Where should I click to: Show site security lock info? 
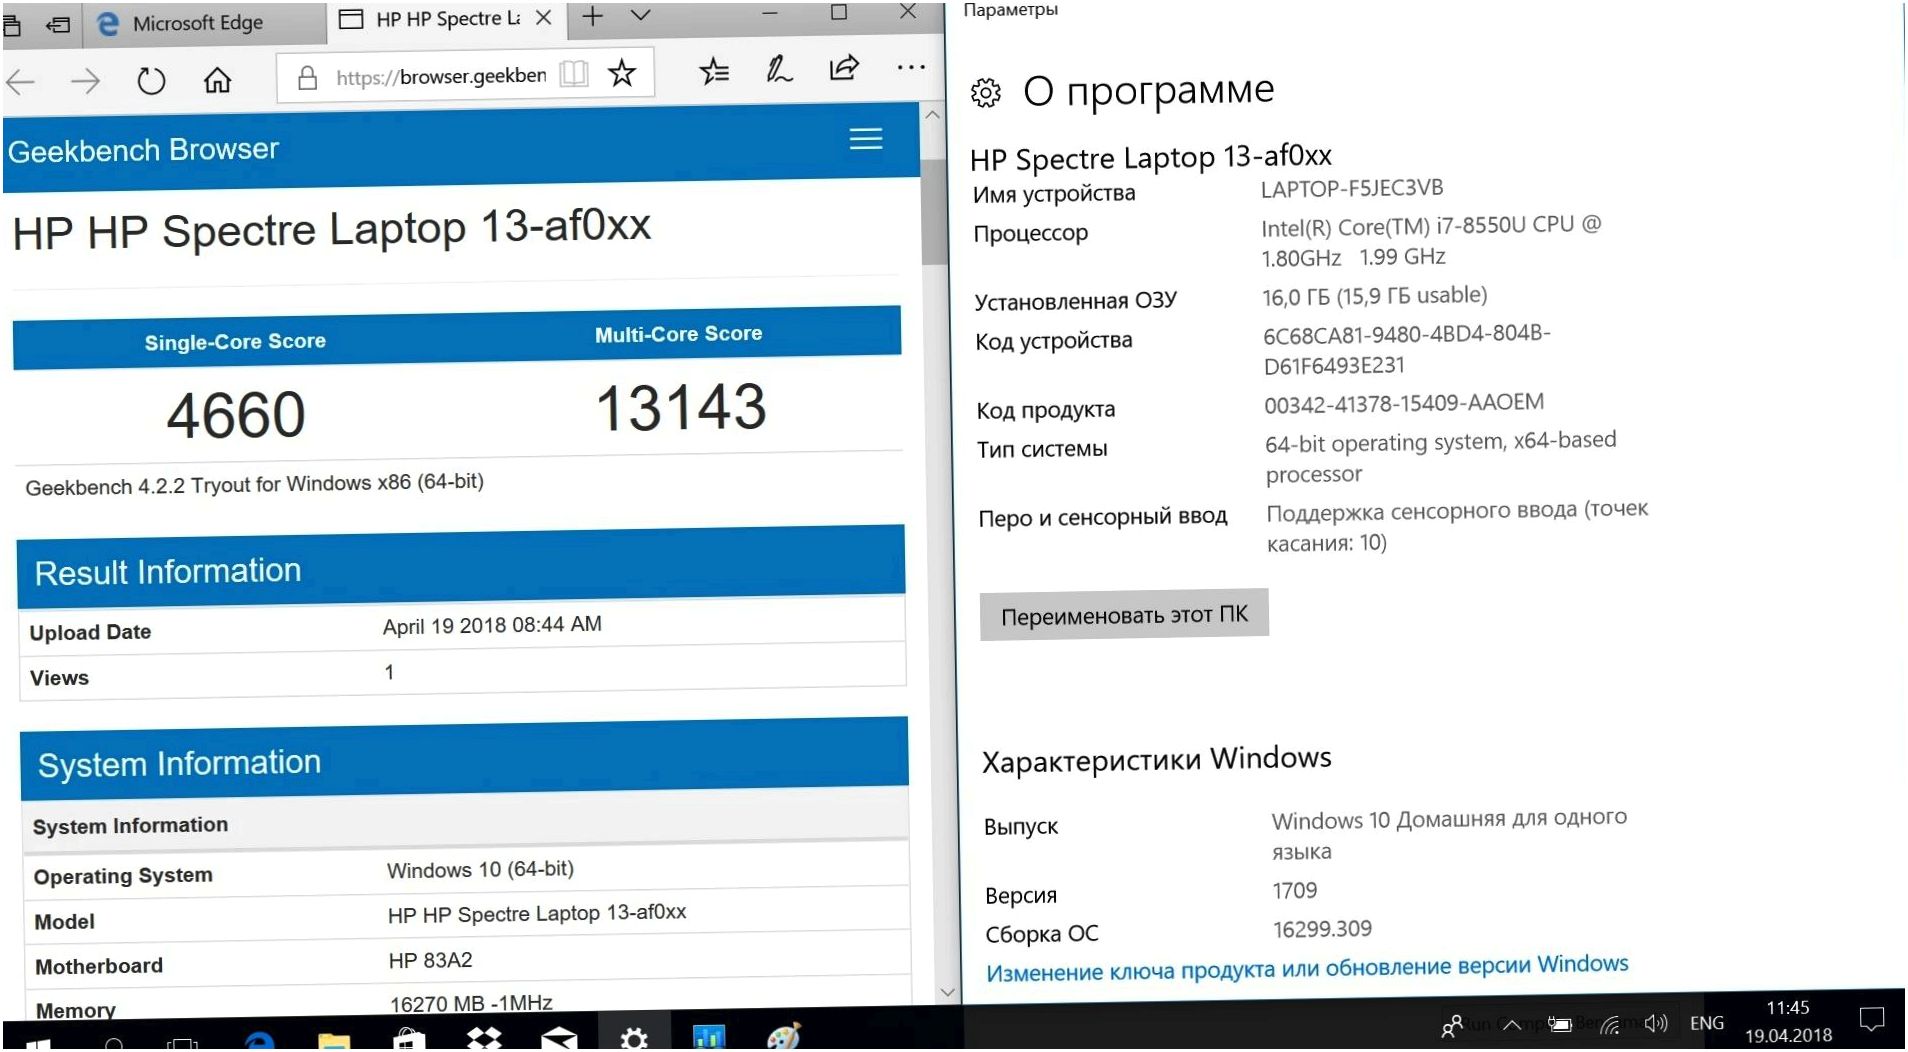pyautogui.click(x=307, y=77)
